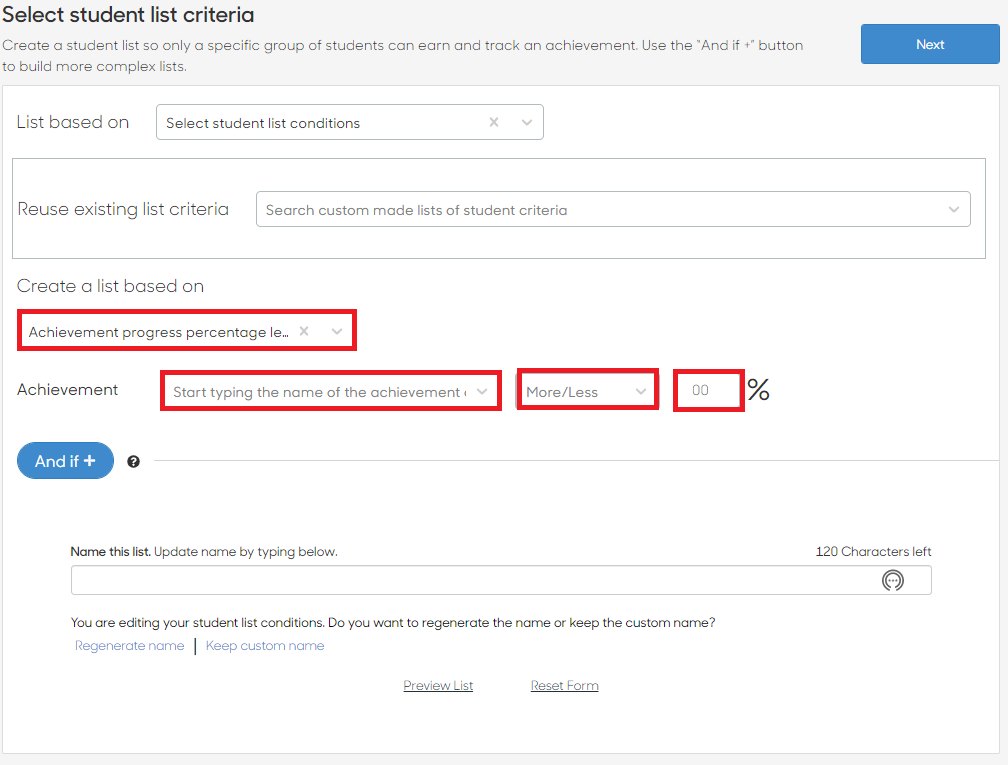Image resolution: width=1008 pixels, height=765 pixels.
Task: Click the percentage value input box
Action: pos(708,390)
